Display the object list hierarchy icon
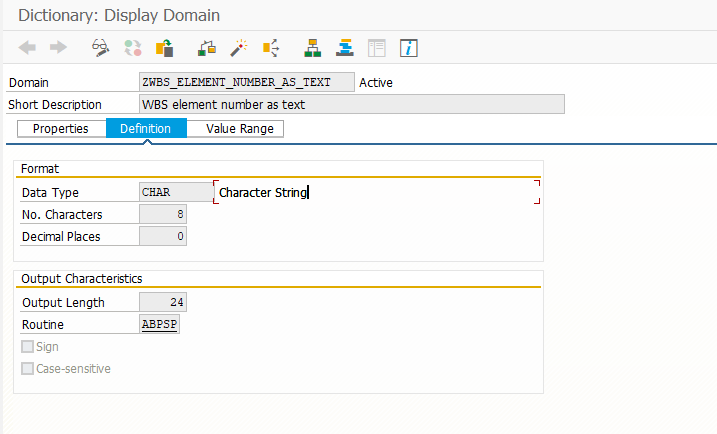 point(313,47)
